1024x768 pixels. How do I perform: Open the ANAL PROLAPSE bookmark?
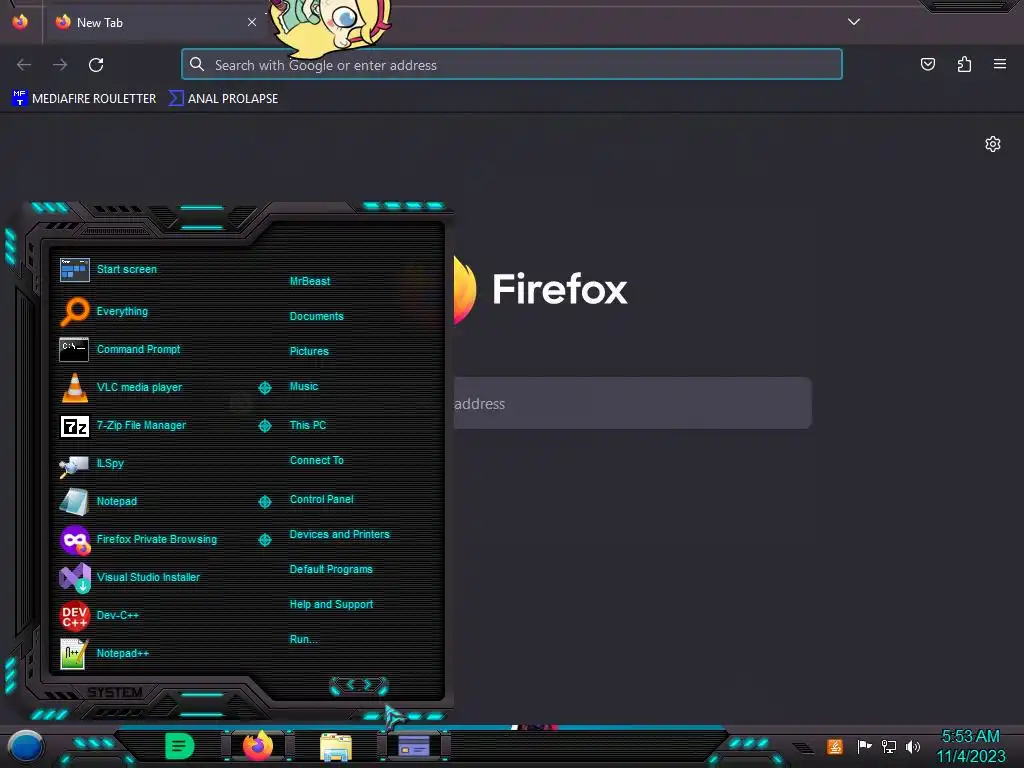pyautogui.click(x=223, y=99)
